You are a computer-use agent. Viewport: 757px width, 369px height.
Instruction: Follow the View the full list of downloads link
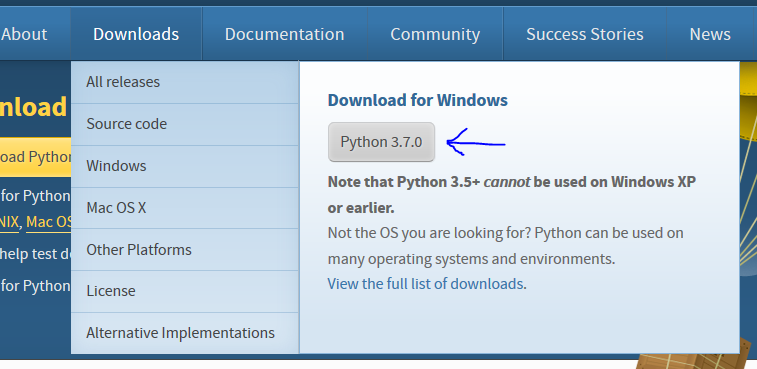click(x=425, y=284)
